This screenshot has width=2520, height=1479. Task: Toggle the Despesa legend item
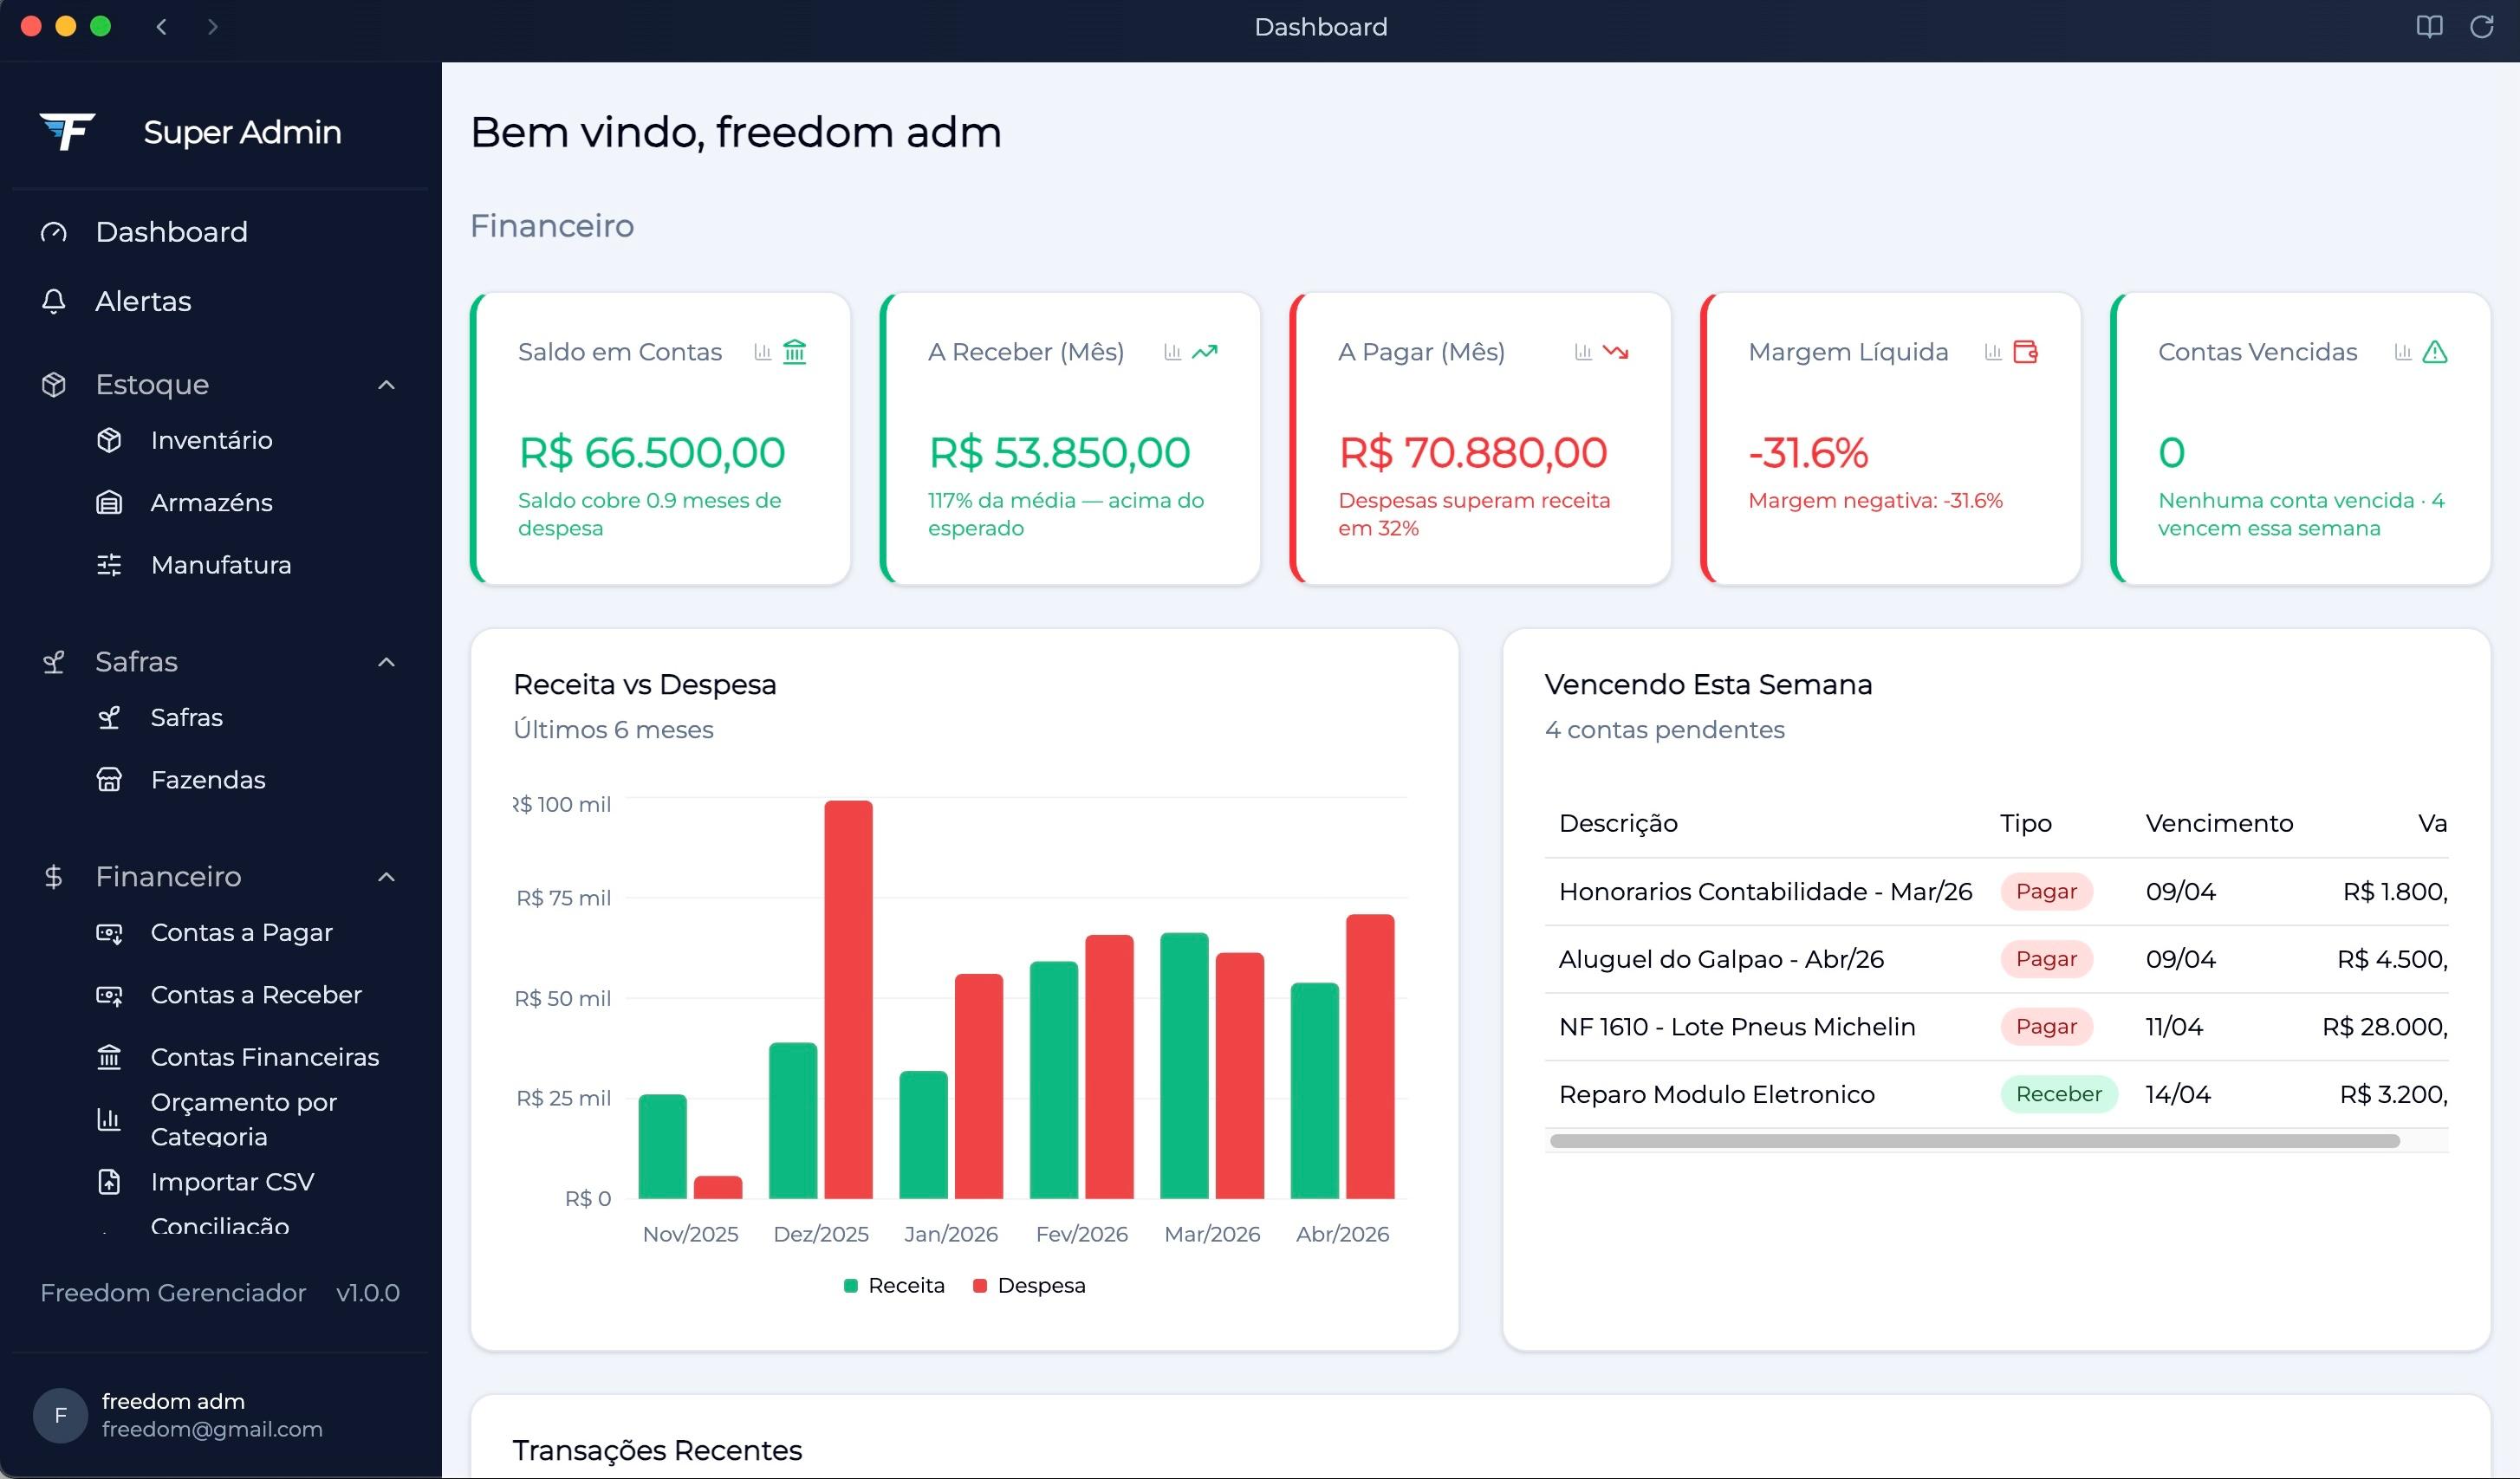coord(1029,1285)
